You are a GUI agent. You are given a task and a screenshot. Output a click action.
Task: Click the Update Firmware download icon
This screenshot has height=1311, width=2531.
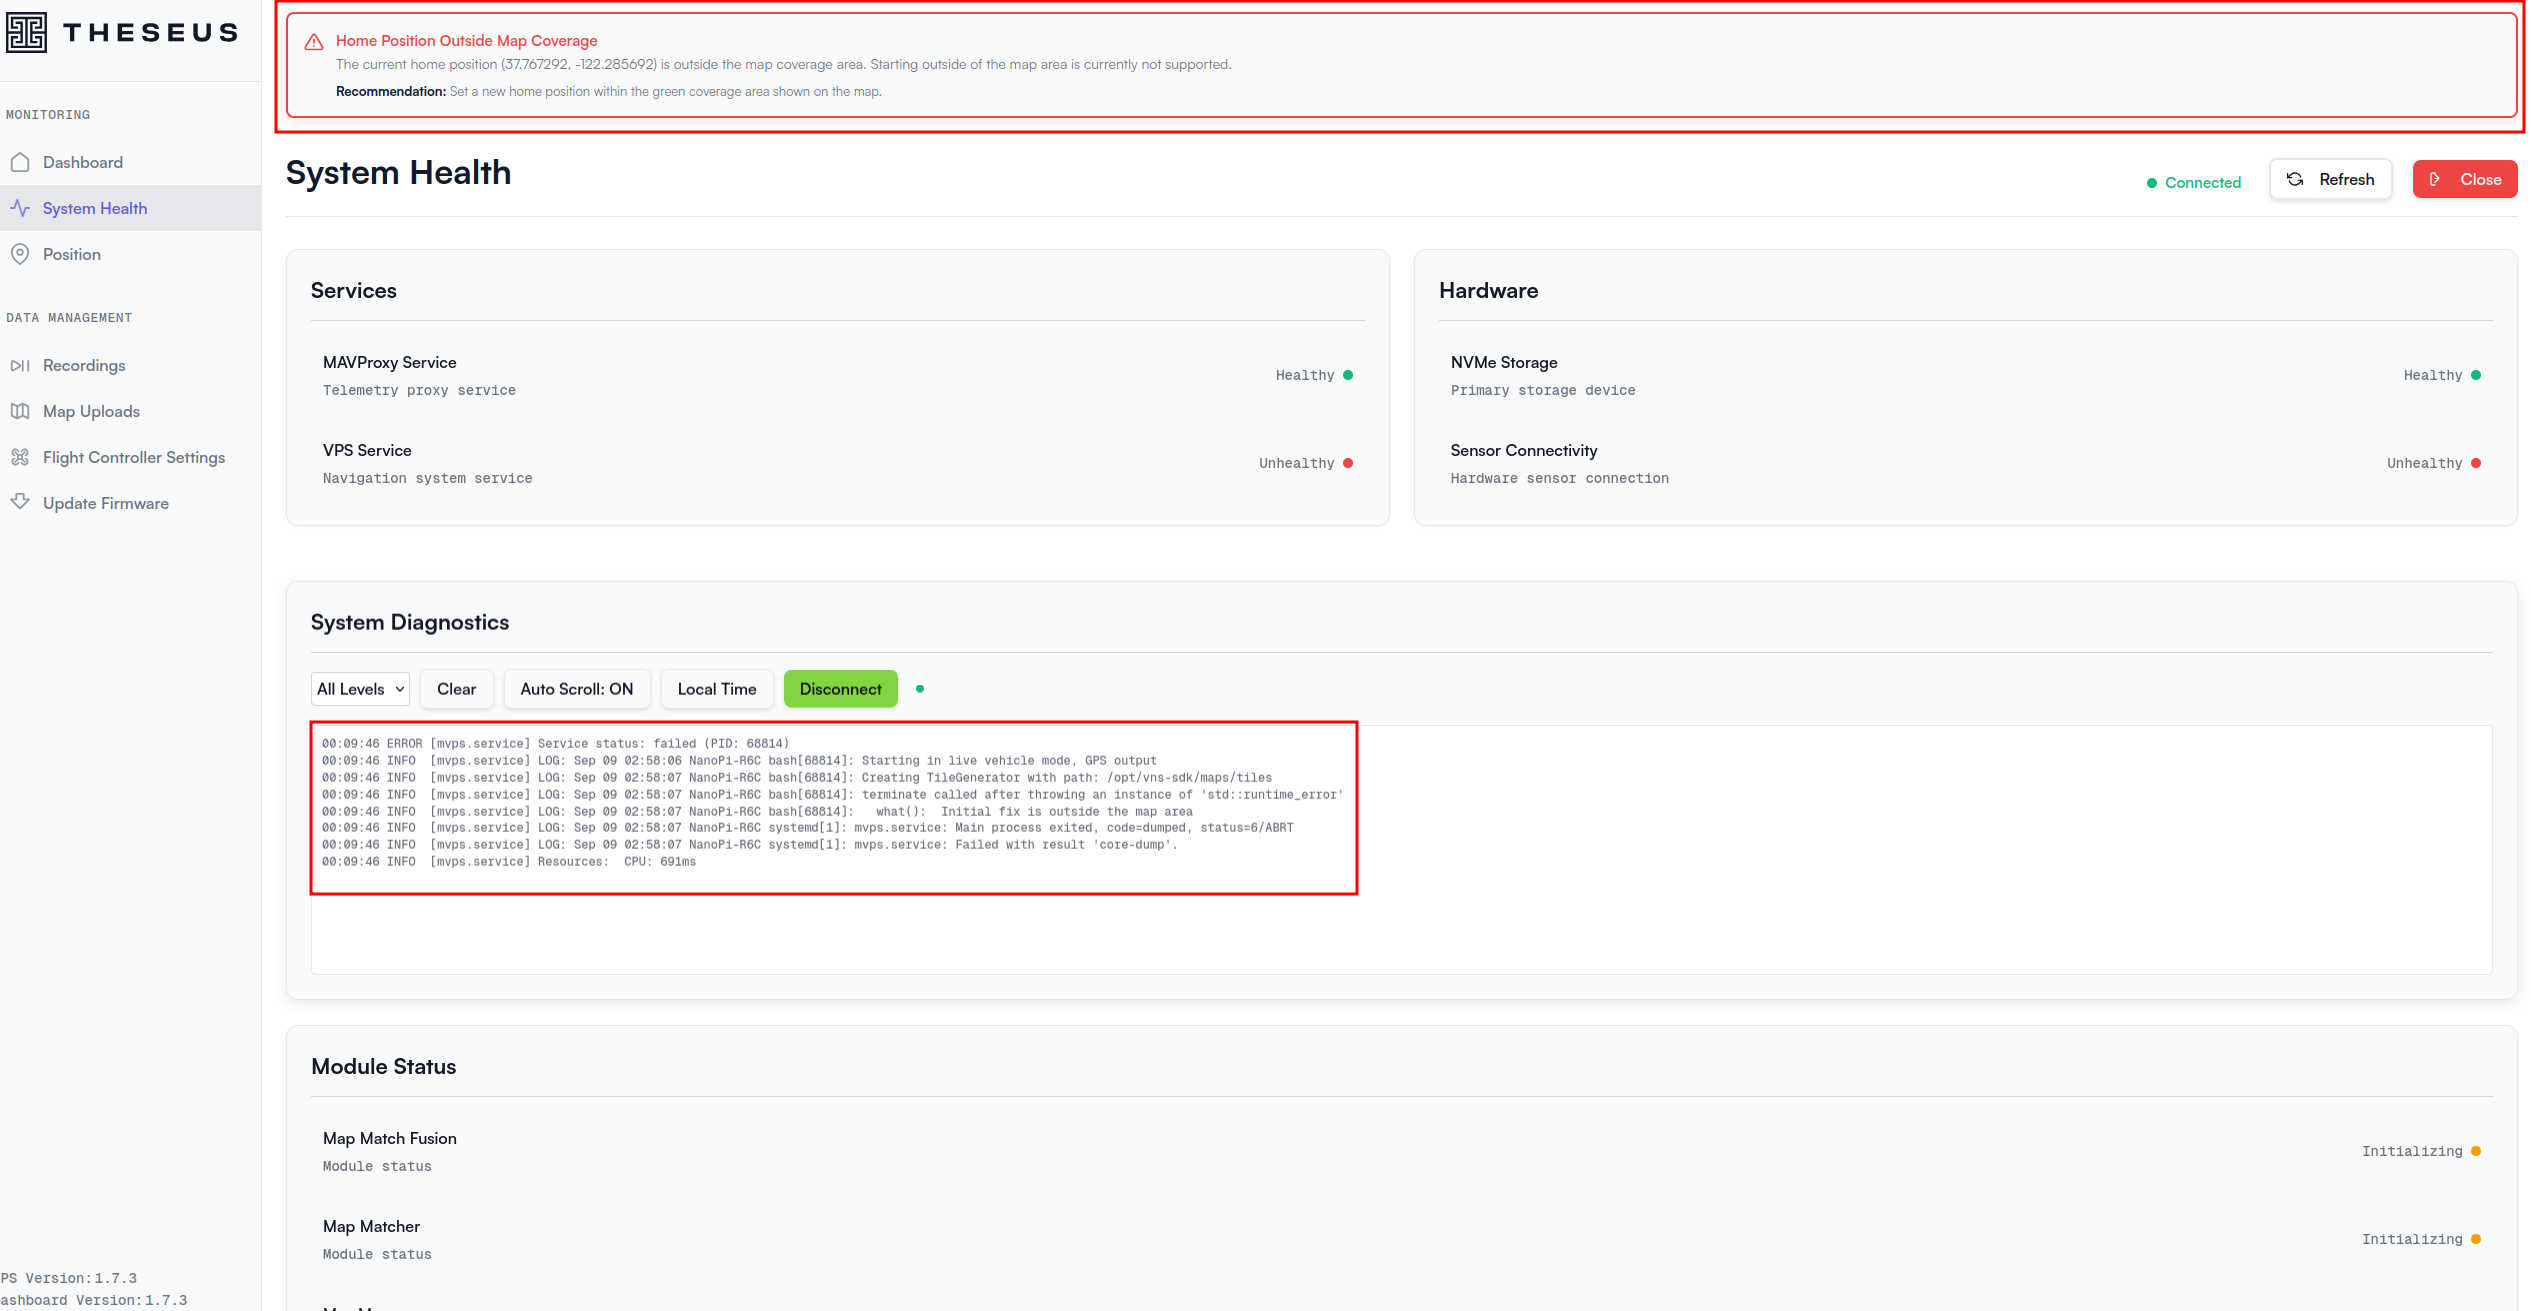coord(20,502)
